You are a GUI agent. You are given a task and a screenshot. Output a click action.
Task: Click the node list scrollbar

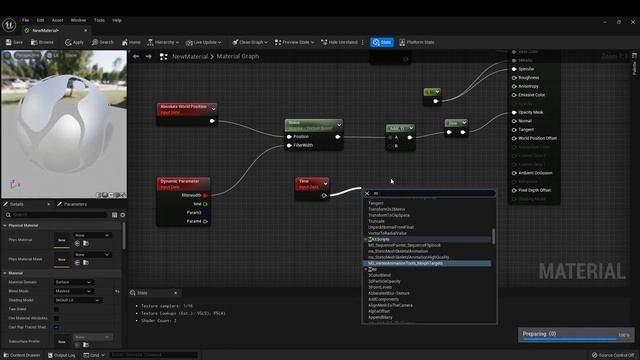[493, 236]
